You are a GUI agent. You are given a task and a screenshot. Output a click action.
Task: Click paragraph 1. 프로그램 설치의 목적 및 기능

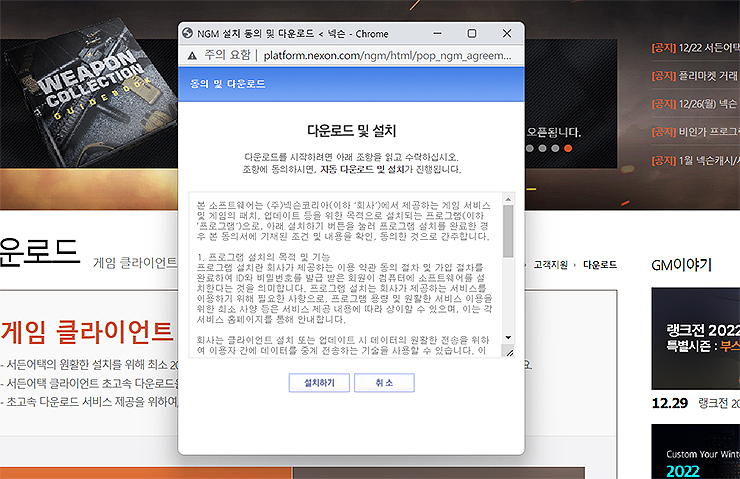pos(263,257)
